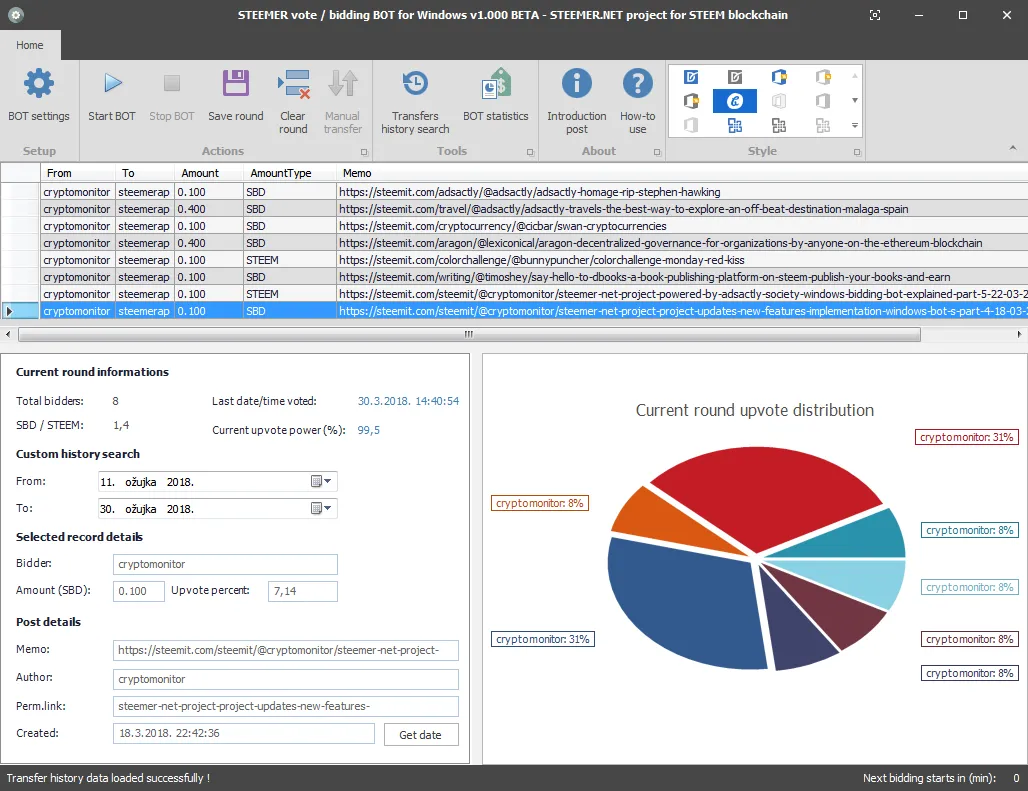Click the Created date field
This screenshot has height=791, width=1028.
click(x=243, y=733)
